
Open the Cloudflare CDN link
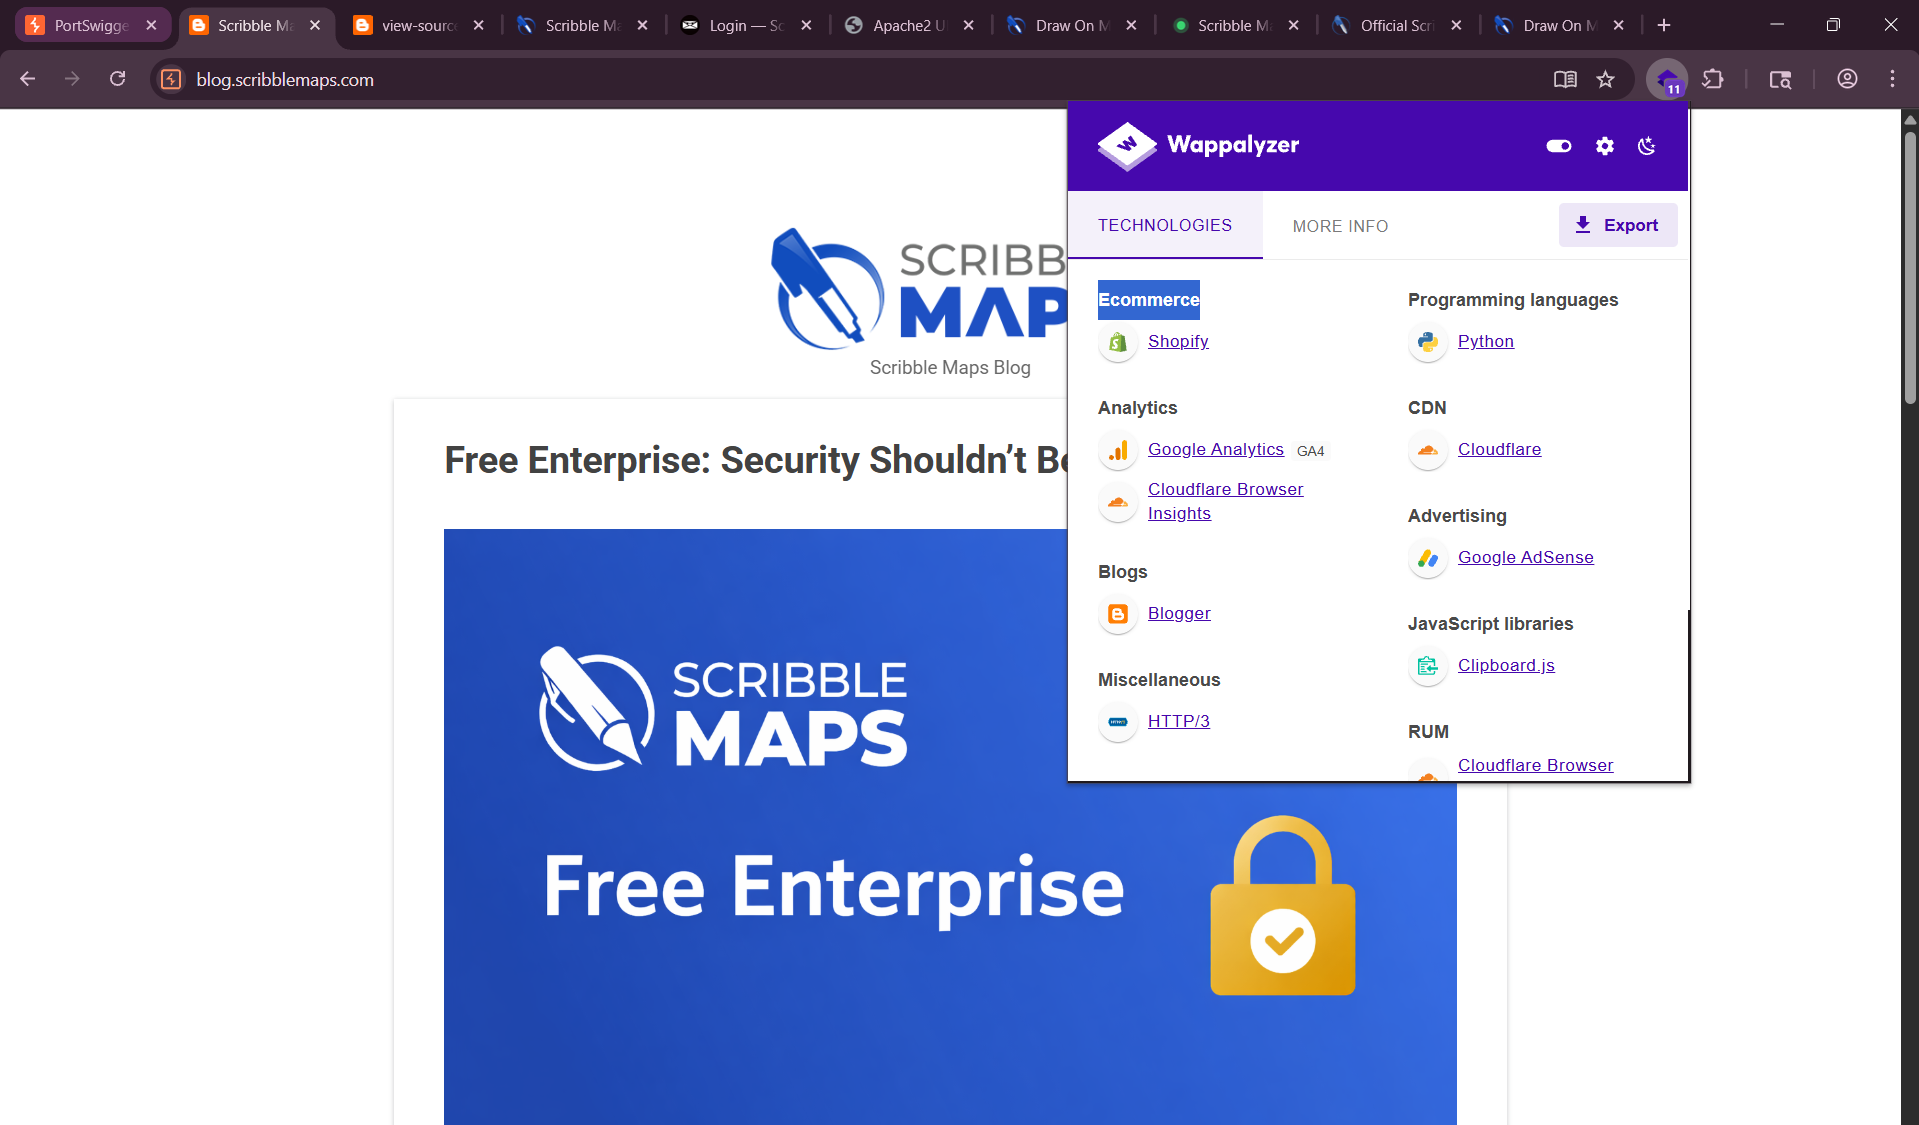[x=1499, y=450]
